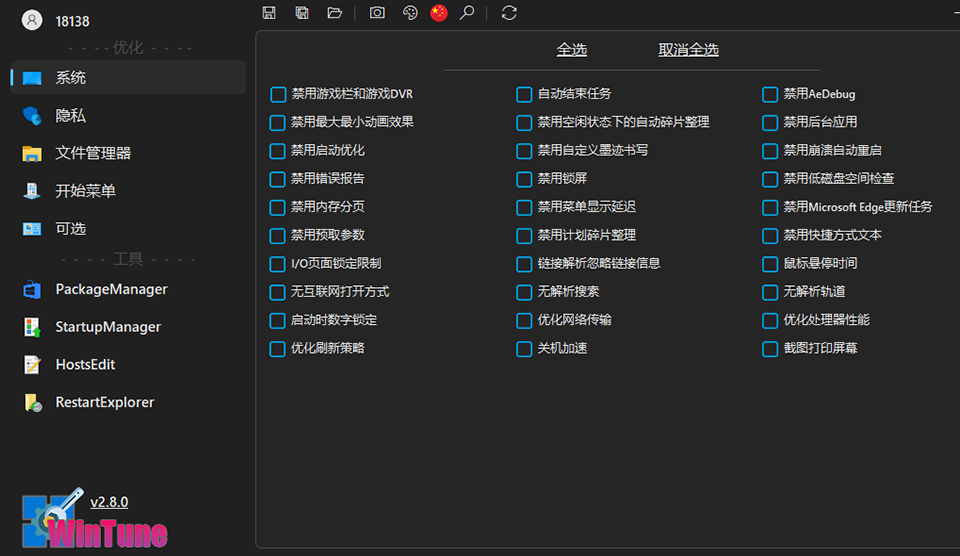Click the camera screenshot icon
The width and height of the screenshot is (960, 556).
[377, 12]
